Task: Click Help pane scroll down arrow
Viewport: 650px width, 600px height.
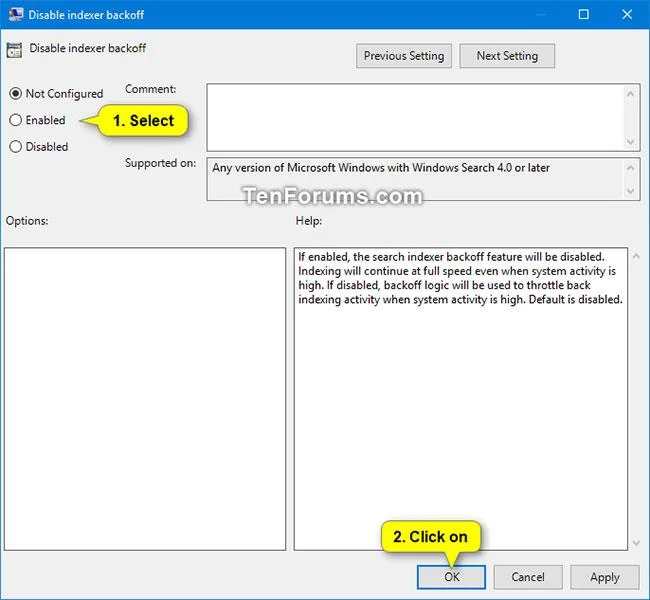Action: [636, 543]
